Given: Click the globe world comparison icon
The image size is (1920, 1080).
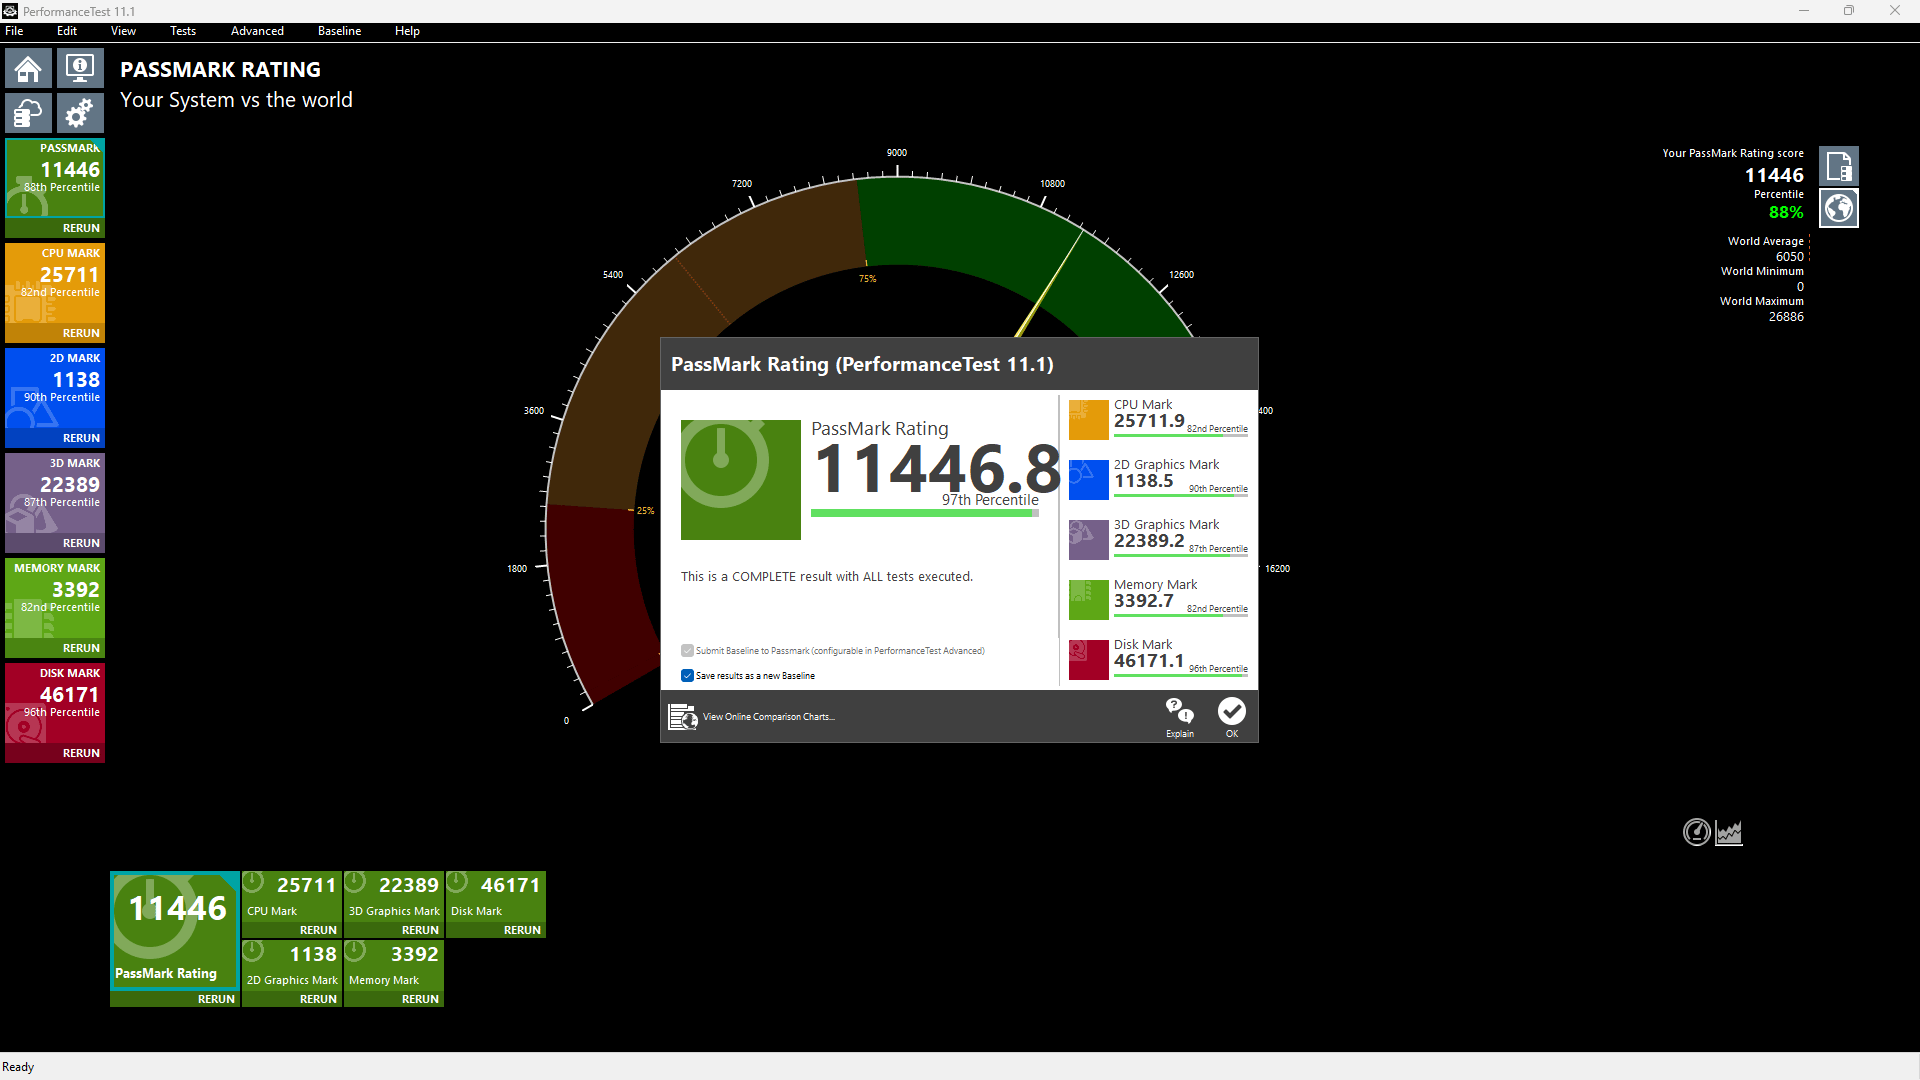Looking at the screenshot, I should coord(1838,208).
